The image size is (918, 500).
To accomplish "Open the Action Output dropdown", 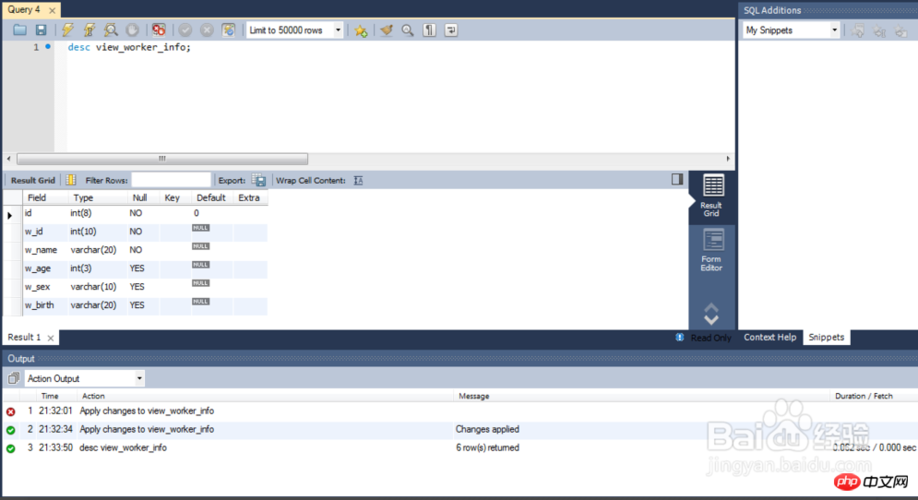I will (x=84, y=379).
